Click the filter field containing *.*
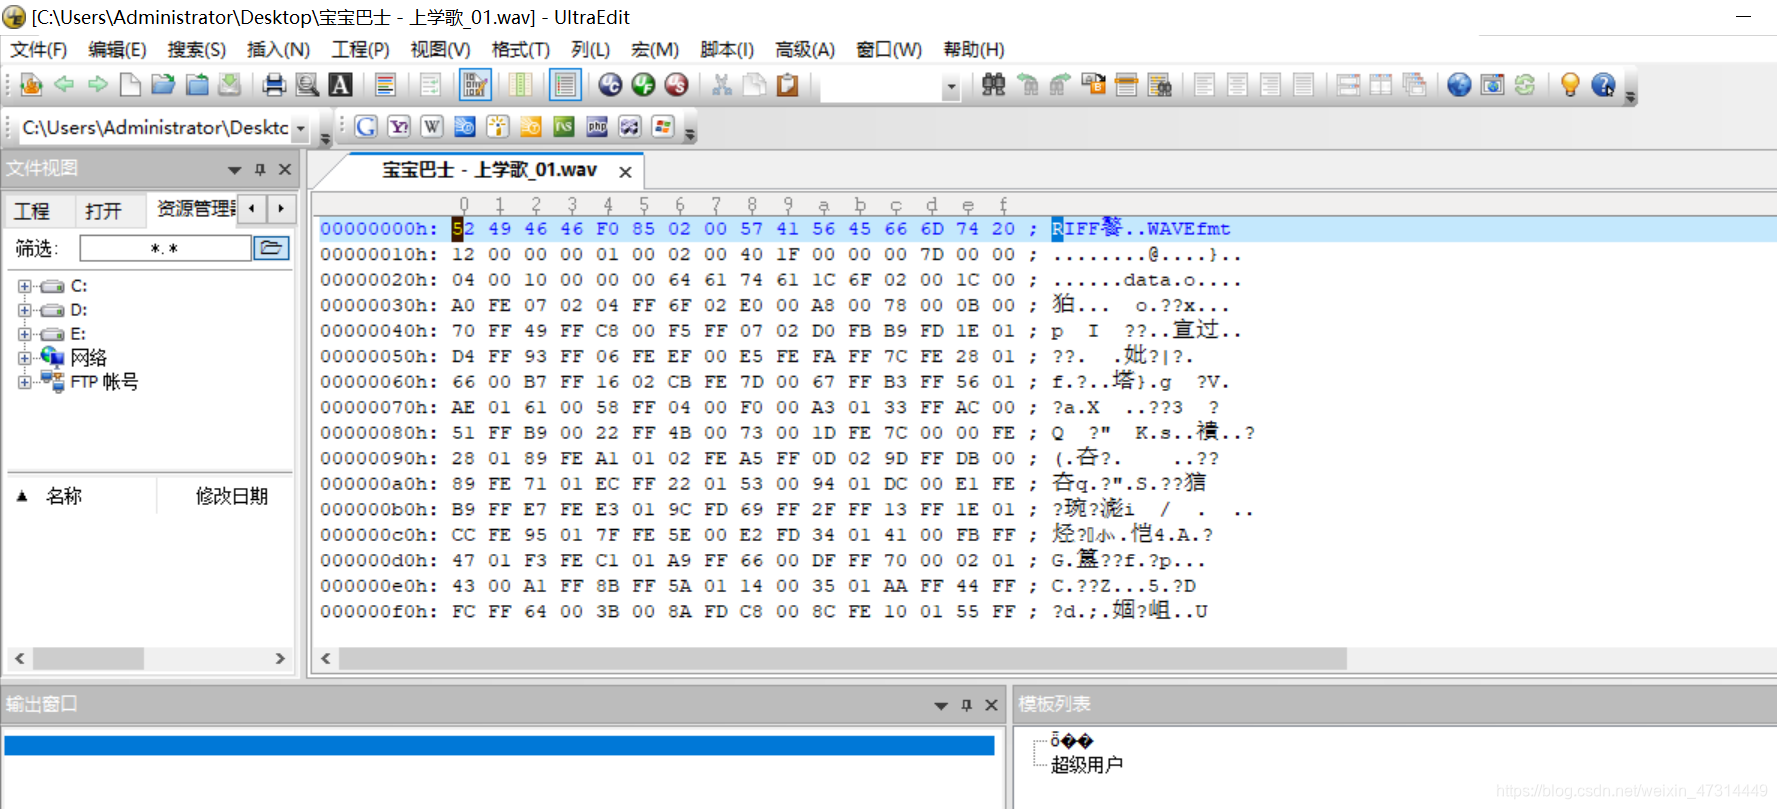 [x=165, y=248]
